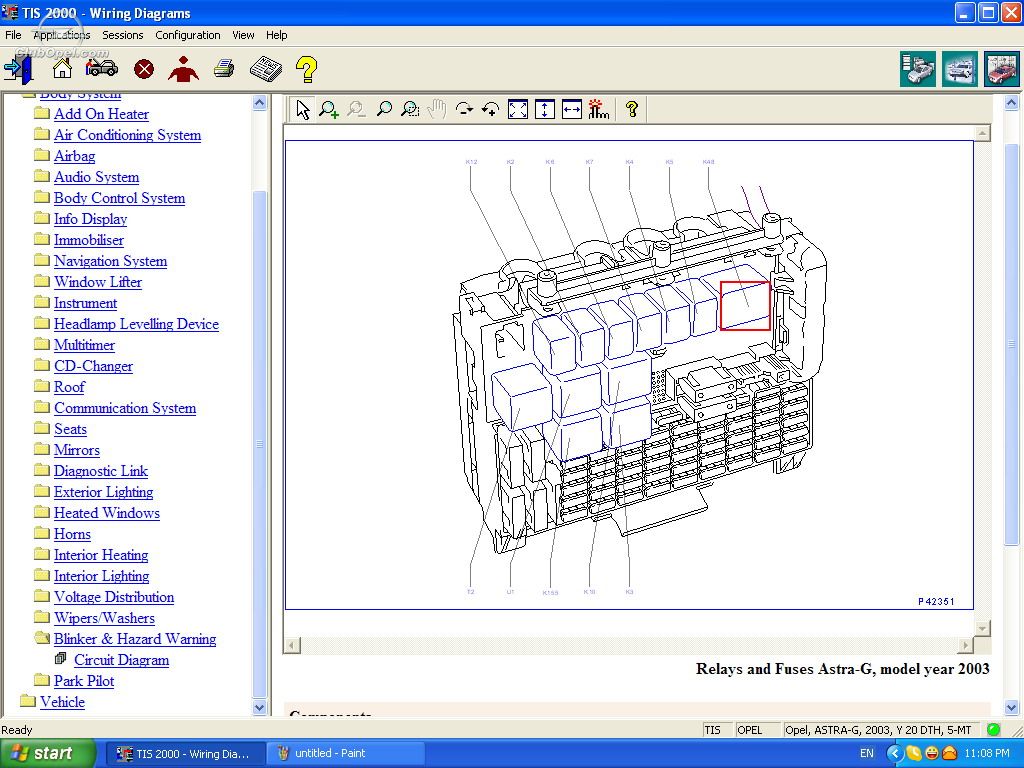Open the newspaper bulletin icon

(x=266, y=69)
